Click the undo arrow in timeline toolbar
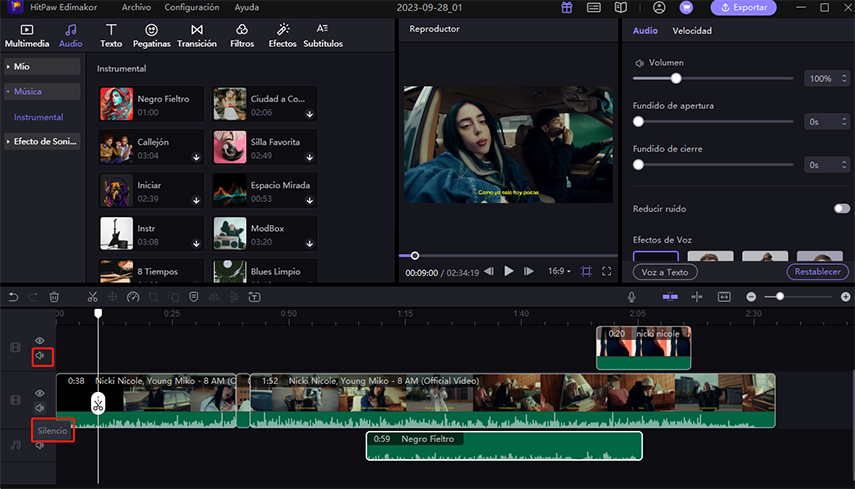The image size is (855, 489). [13, 297]
